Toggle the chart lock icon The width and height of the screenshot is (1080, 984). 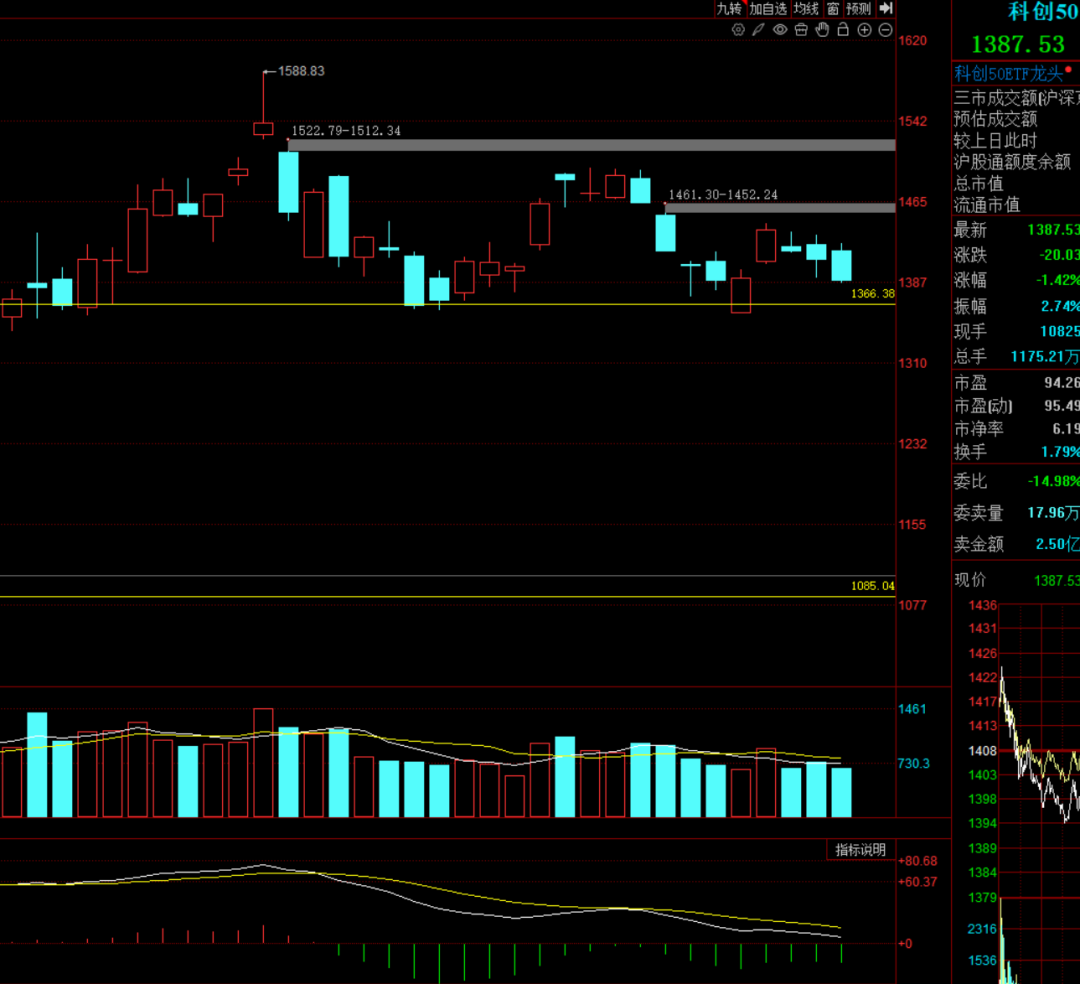(843, 30)
